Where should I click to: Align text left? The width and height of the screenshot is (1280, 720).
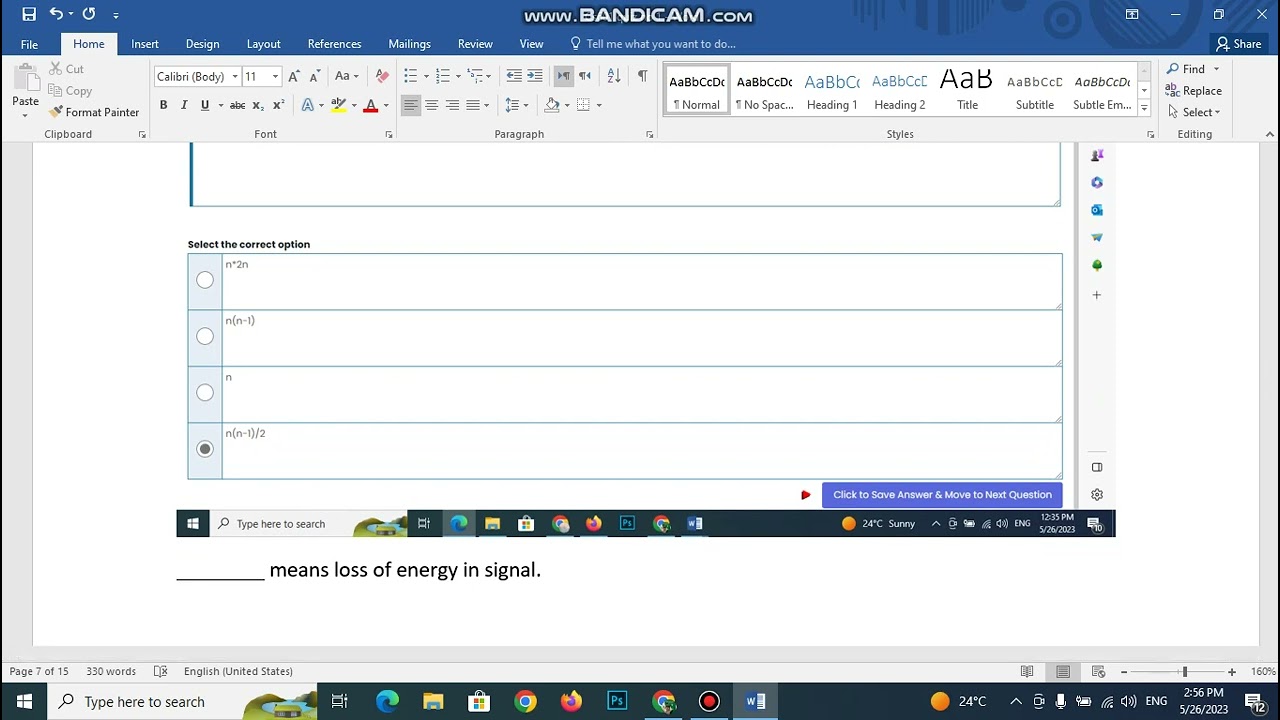(x=411, y=105)
